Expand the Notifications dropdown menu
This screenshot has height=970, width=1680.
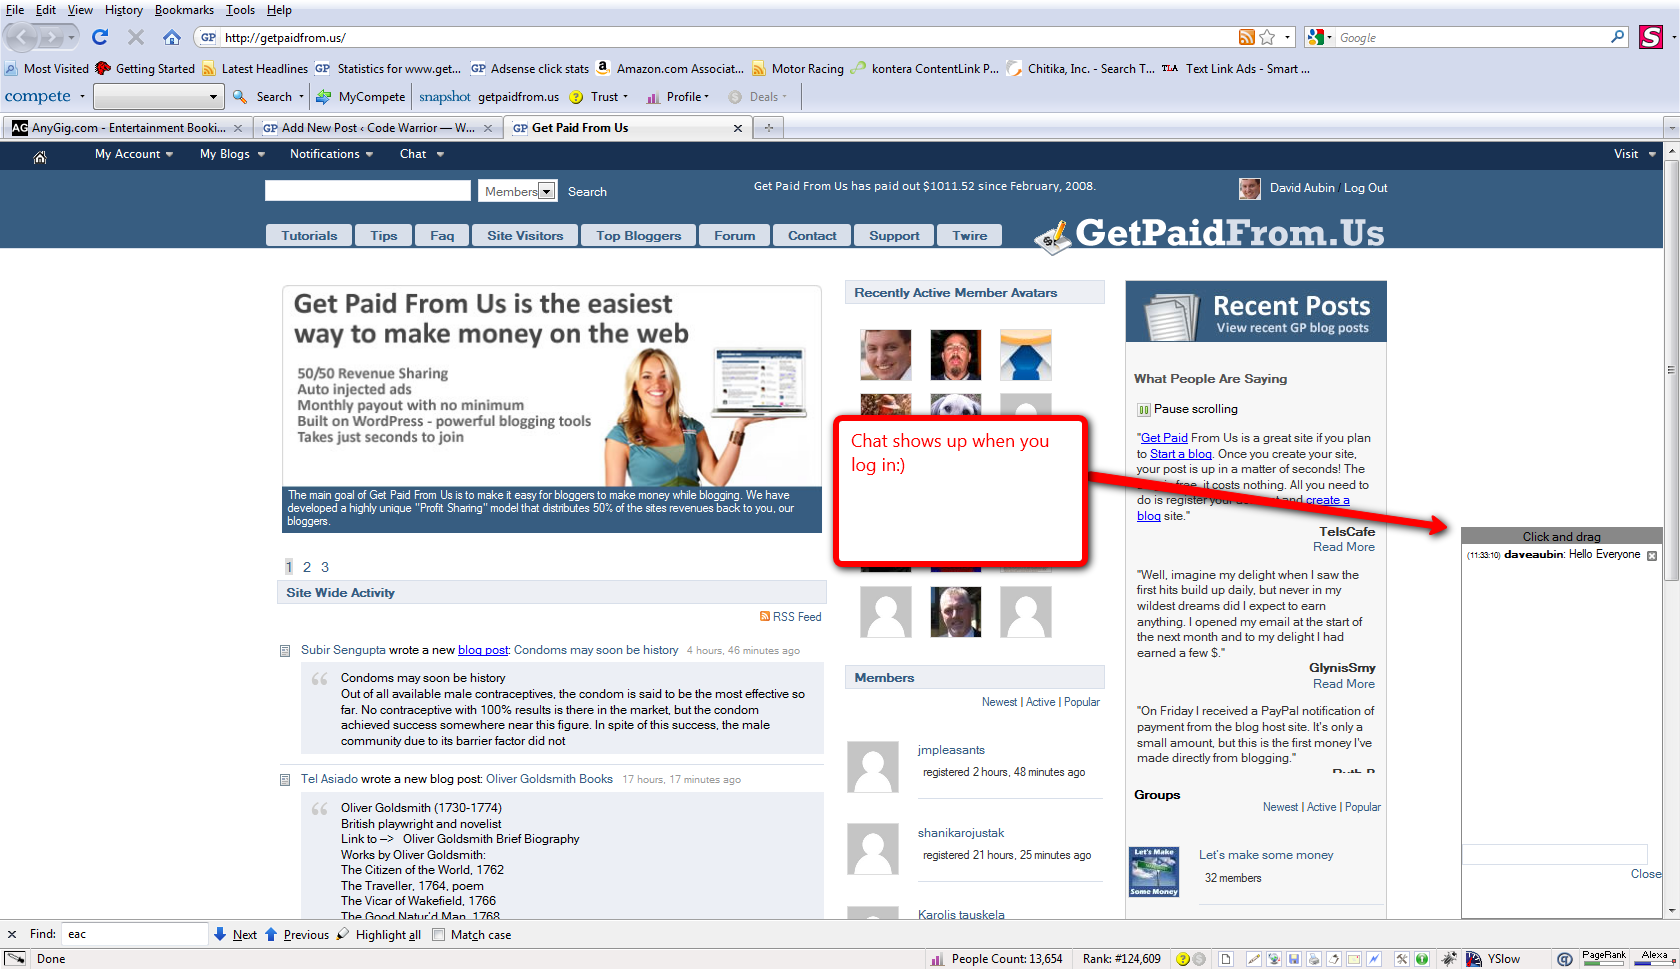(331, 154)
